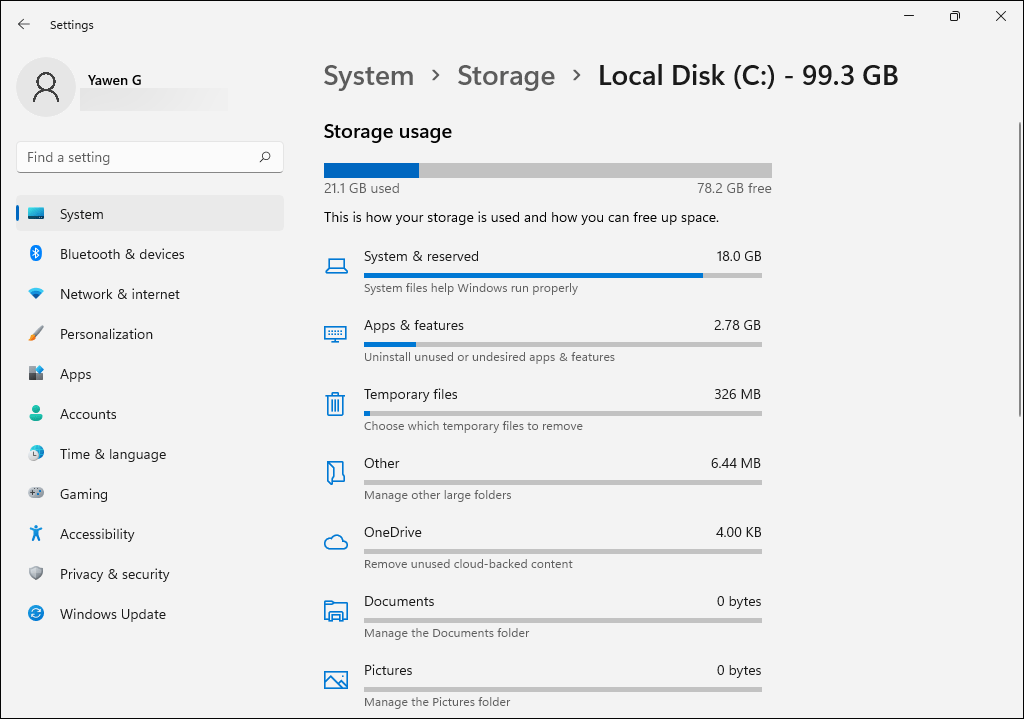
Task: Click the Network wifi icon in the sidebar
Action: pos(36,294)
